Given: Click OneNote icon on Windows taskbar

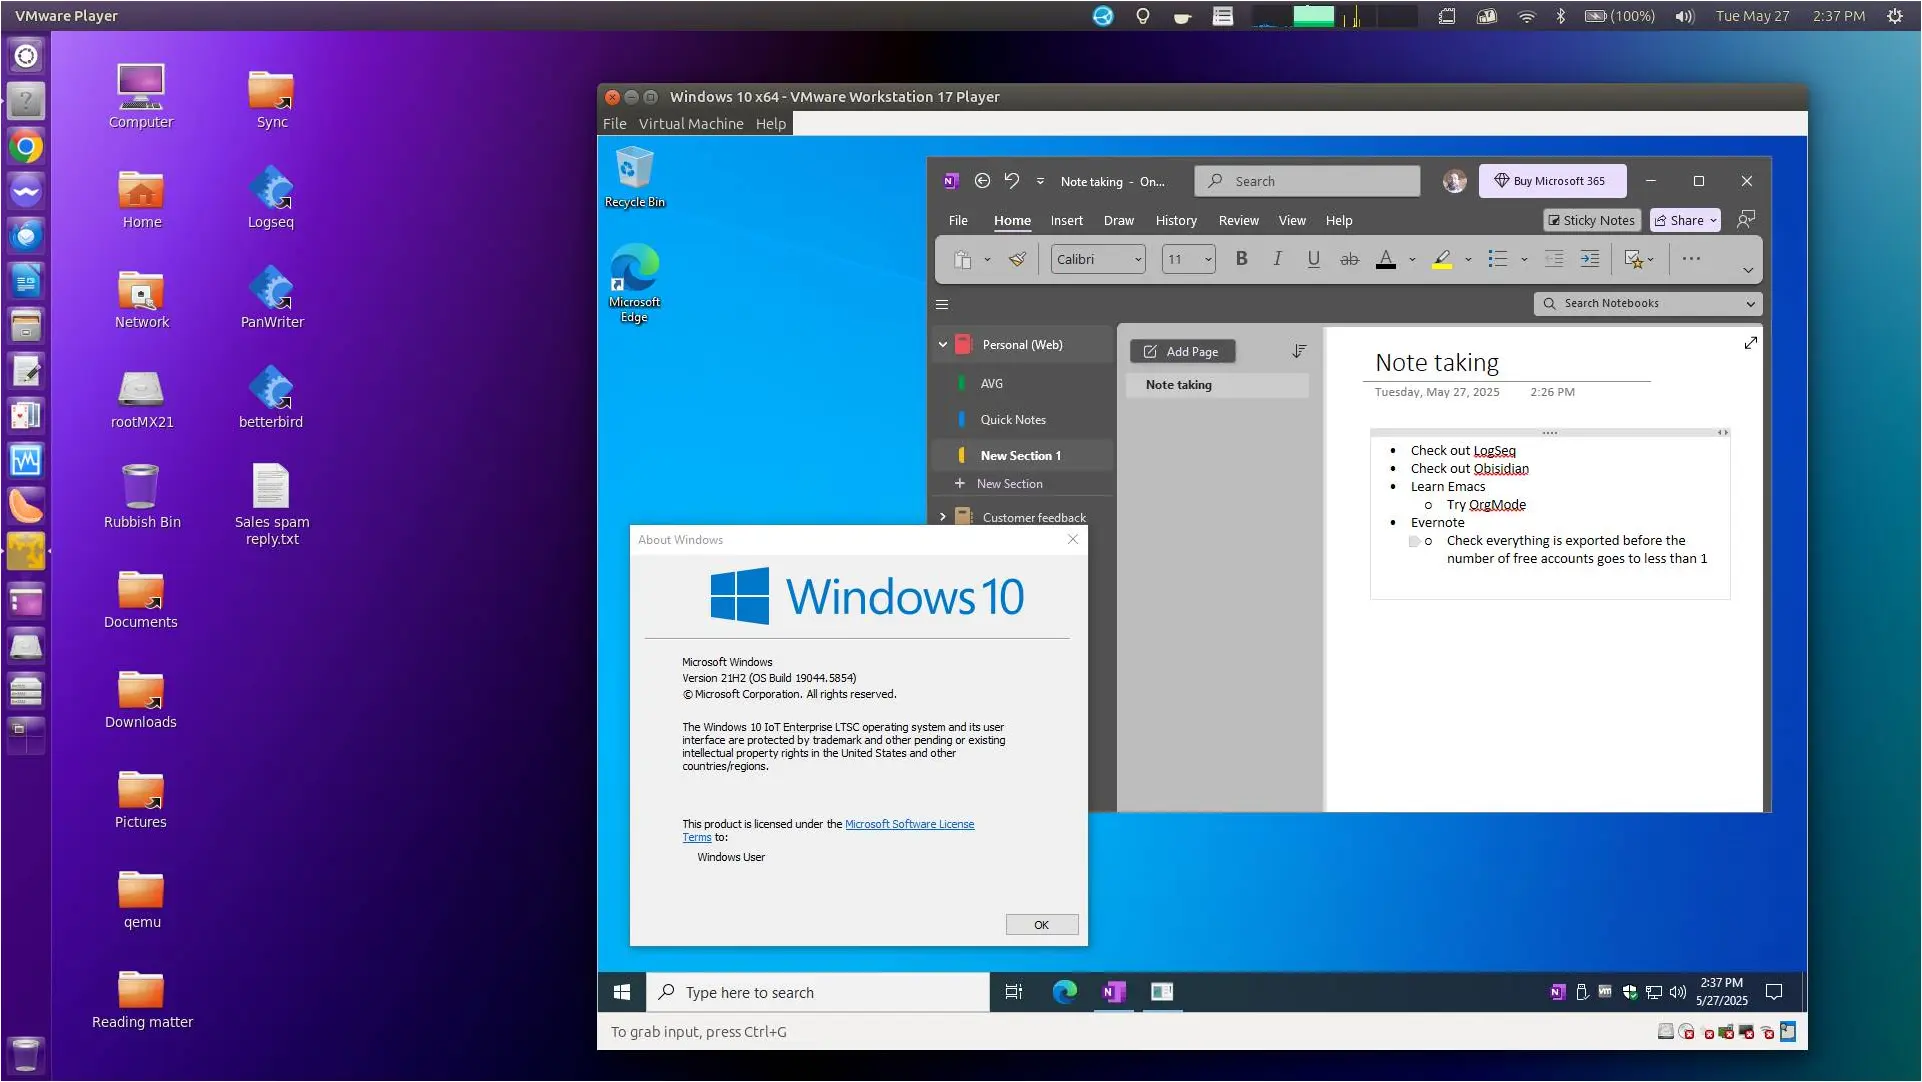Looking at the screenshot, I should 1113,992.
